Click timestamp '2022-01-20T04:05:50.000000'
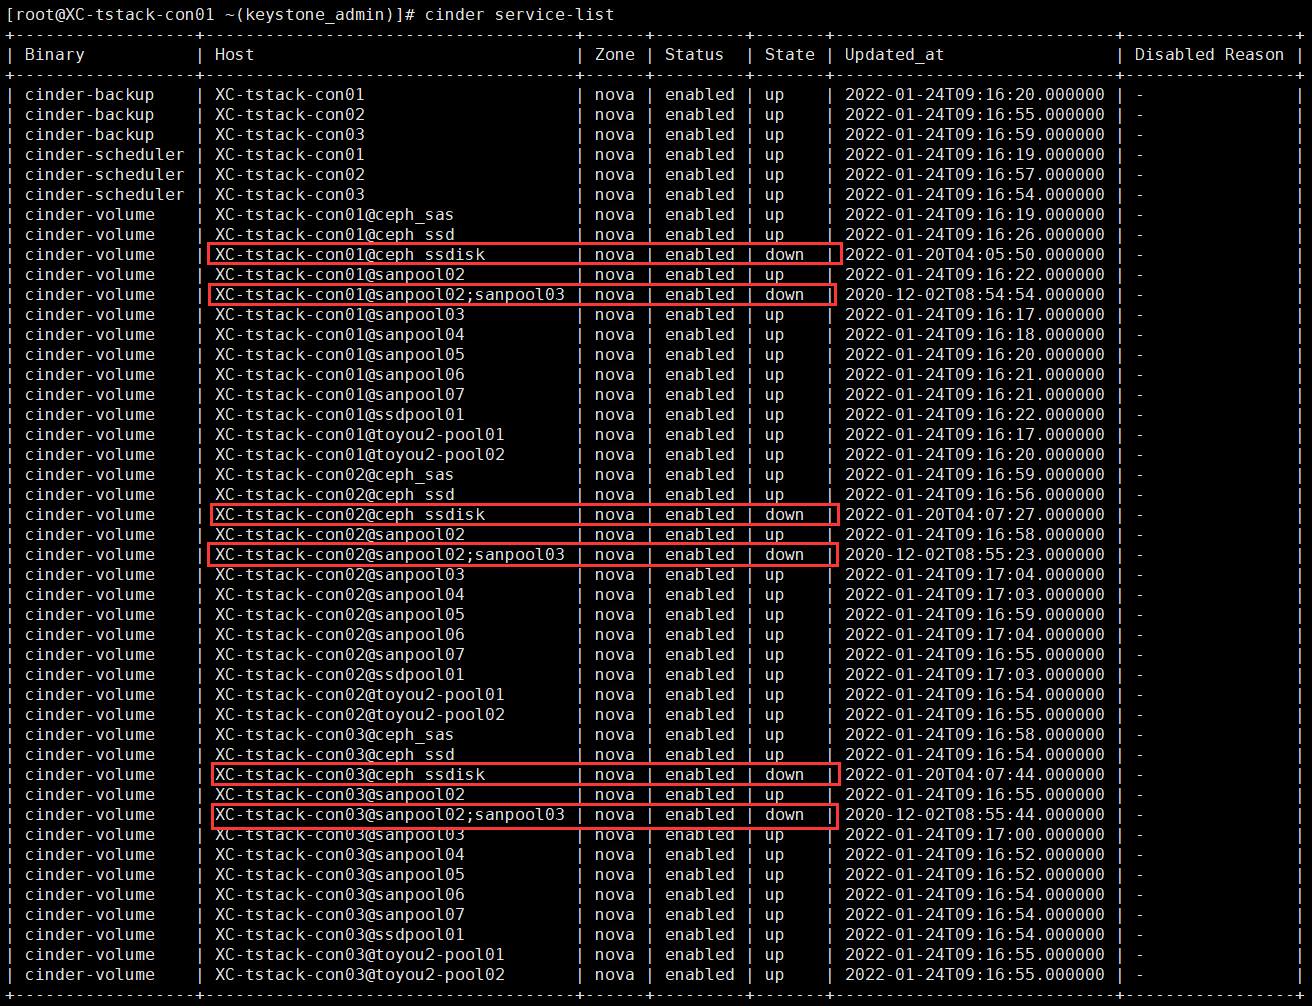1312x1006 pixels. (x=974, y=255)
